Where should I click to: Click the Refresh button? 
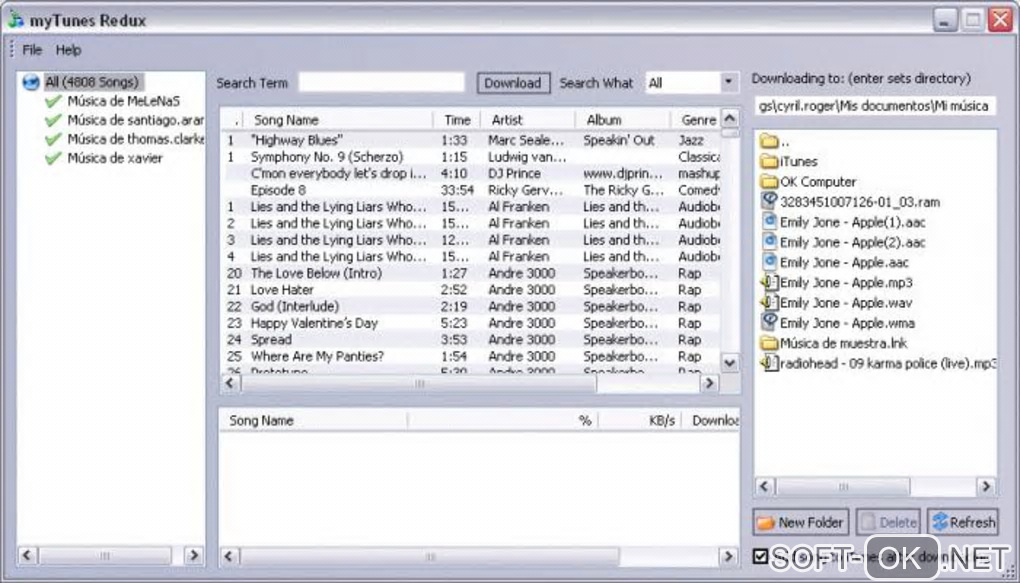[963, 522]
